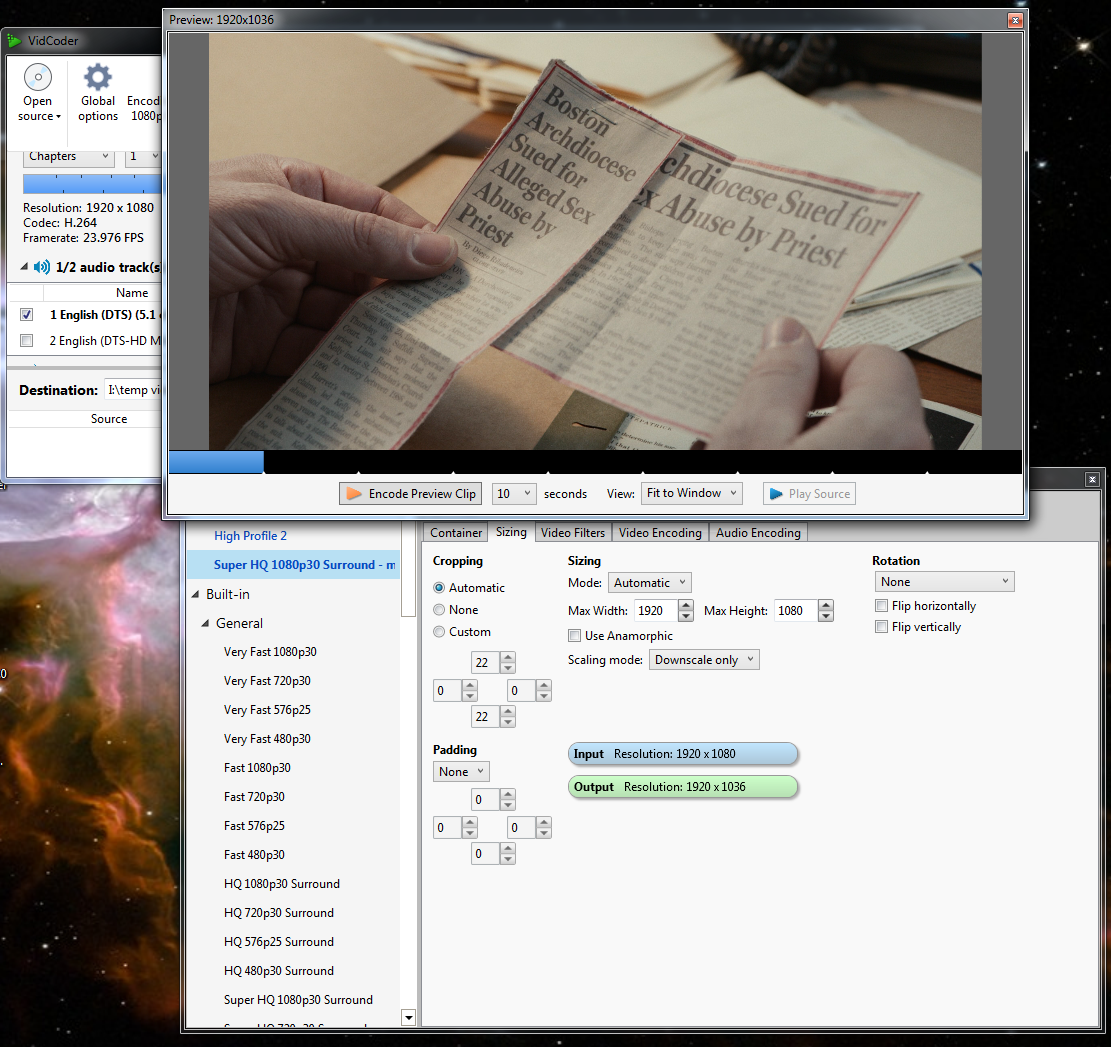Click the Max Width 1920 field
The image size is (1111, 1047).
point(655,611)
